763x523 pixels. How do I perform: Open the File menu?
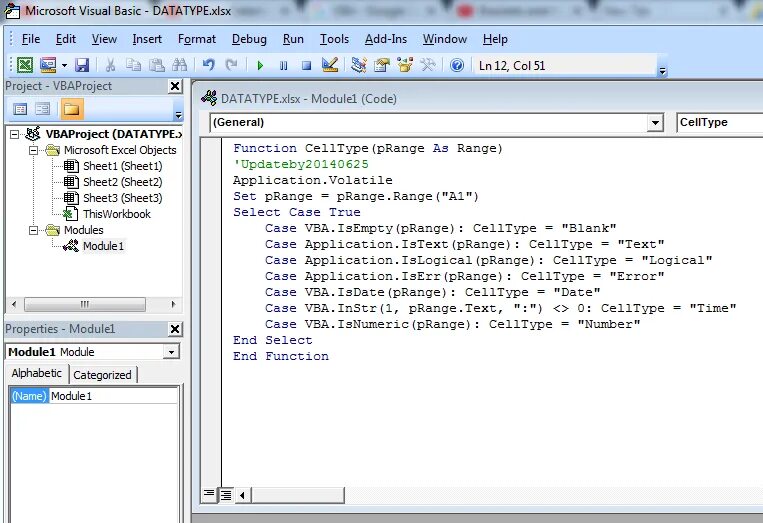click(x=31, y=39)
